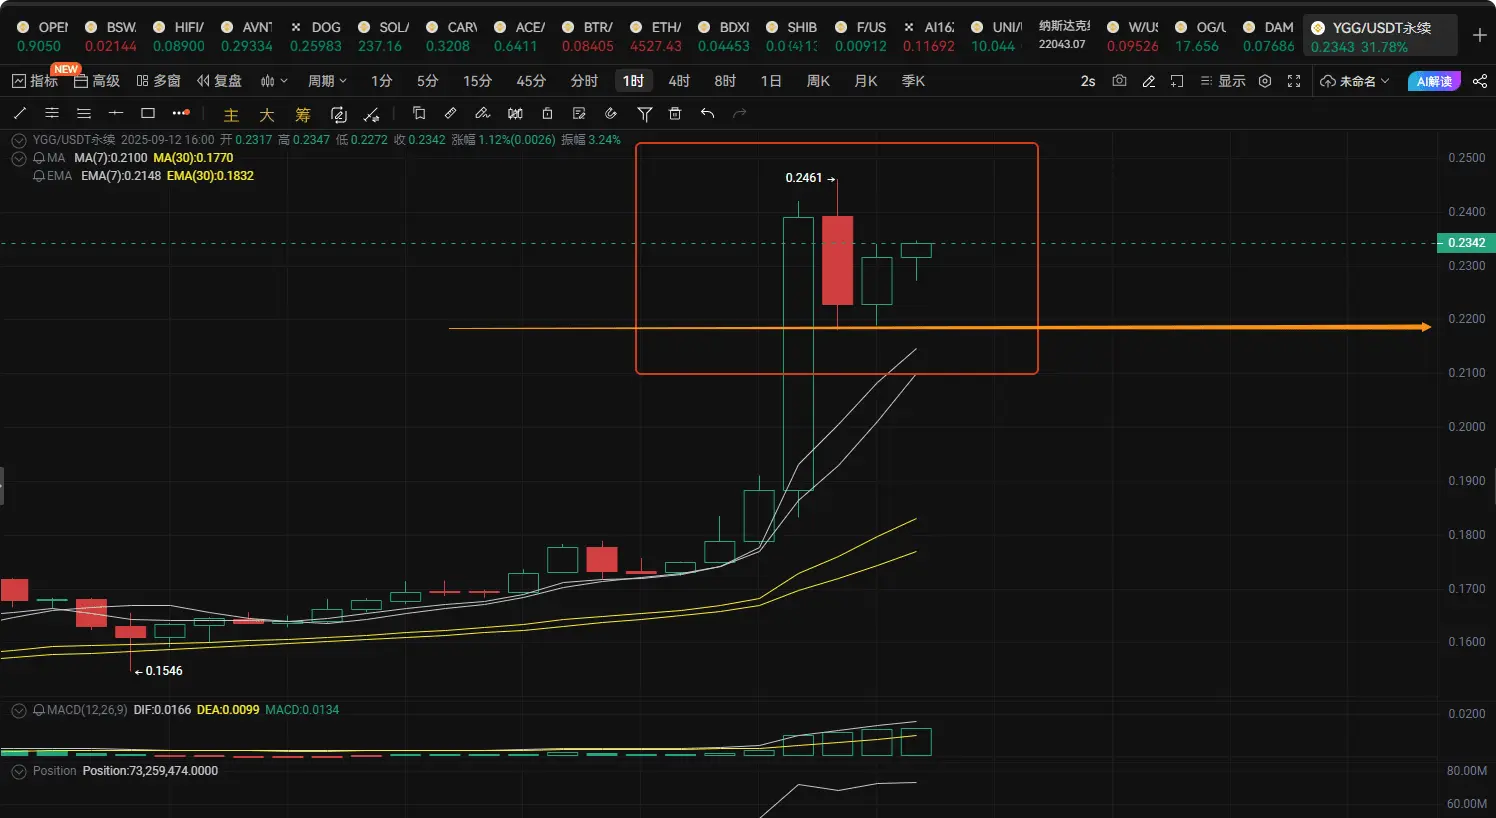Image resolution: width=1496 pixels, height=818 pixels.
Task: Open the 多窗 multi-window layout
Action: click(159, 81)
